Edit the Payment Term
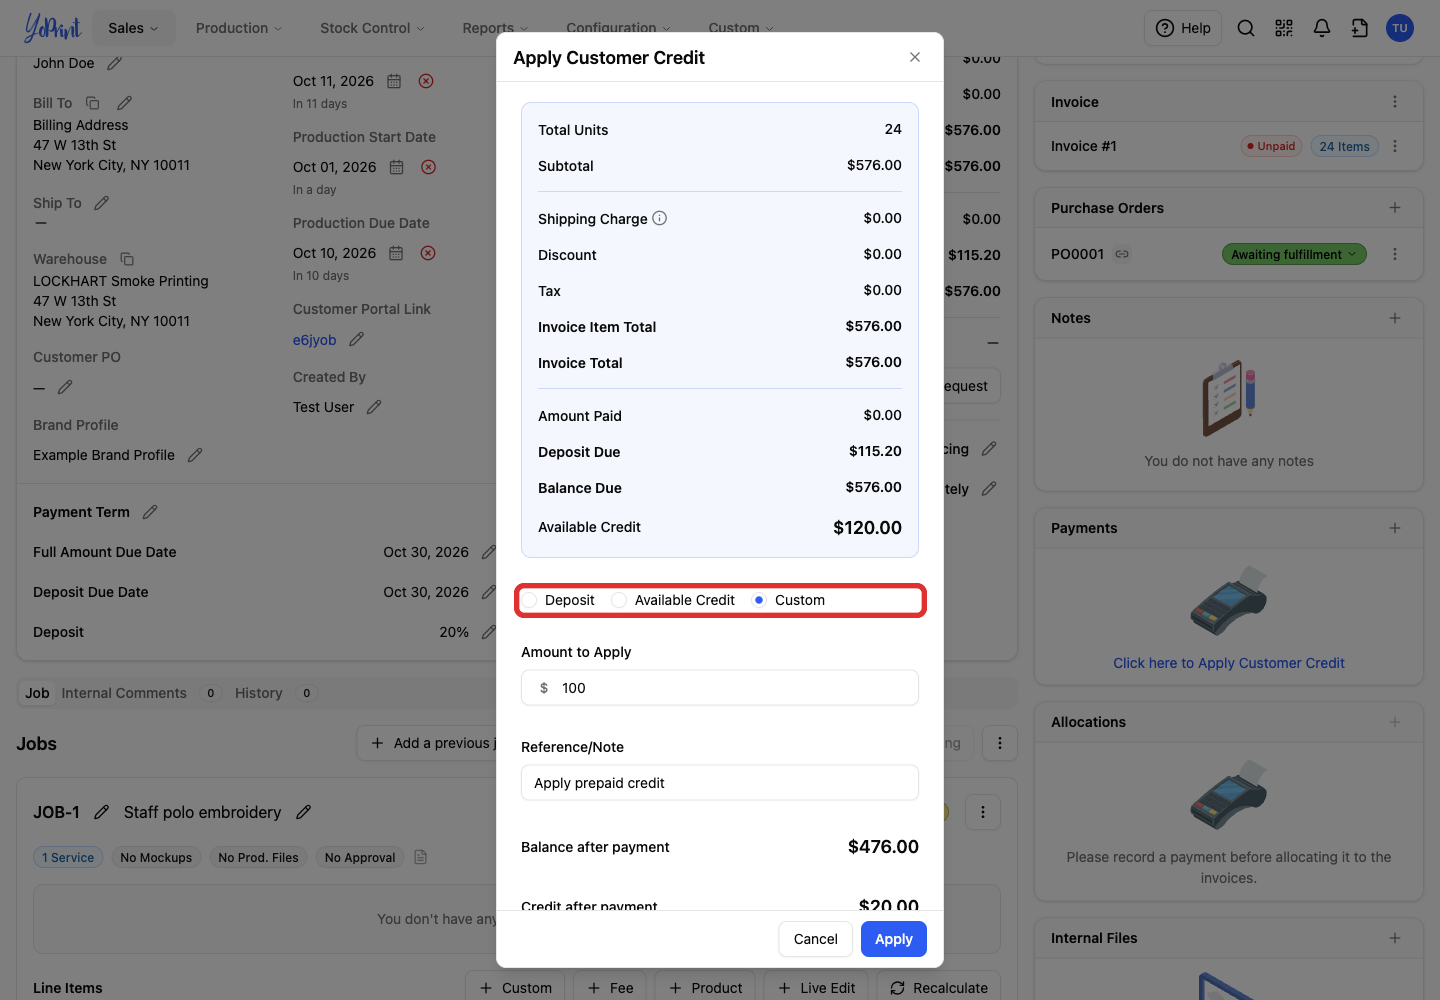This screenshot has height=1000, width=1440. pos(150,512)
